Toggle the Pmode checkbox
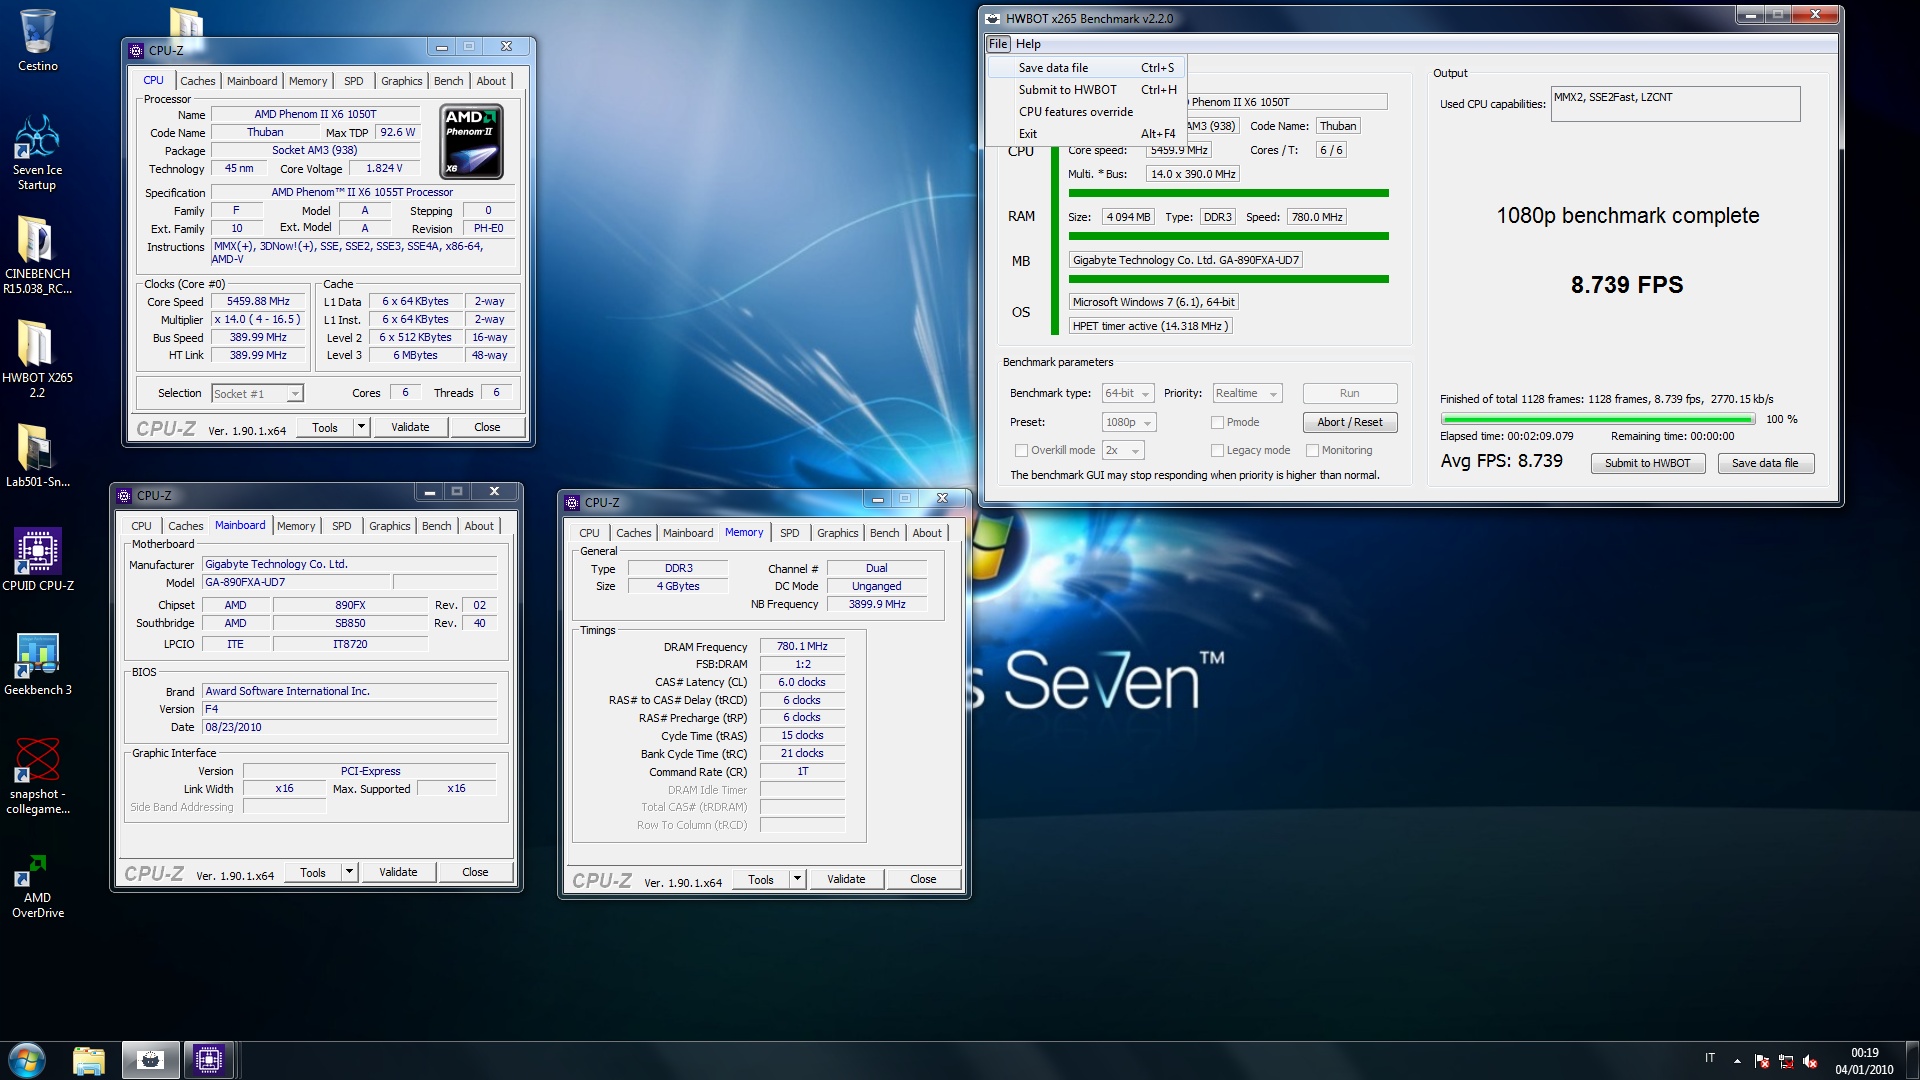Screen dimensions: 1920x1080 (1217, 422)
